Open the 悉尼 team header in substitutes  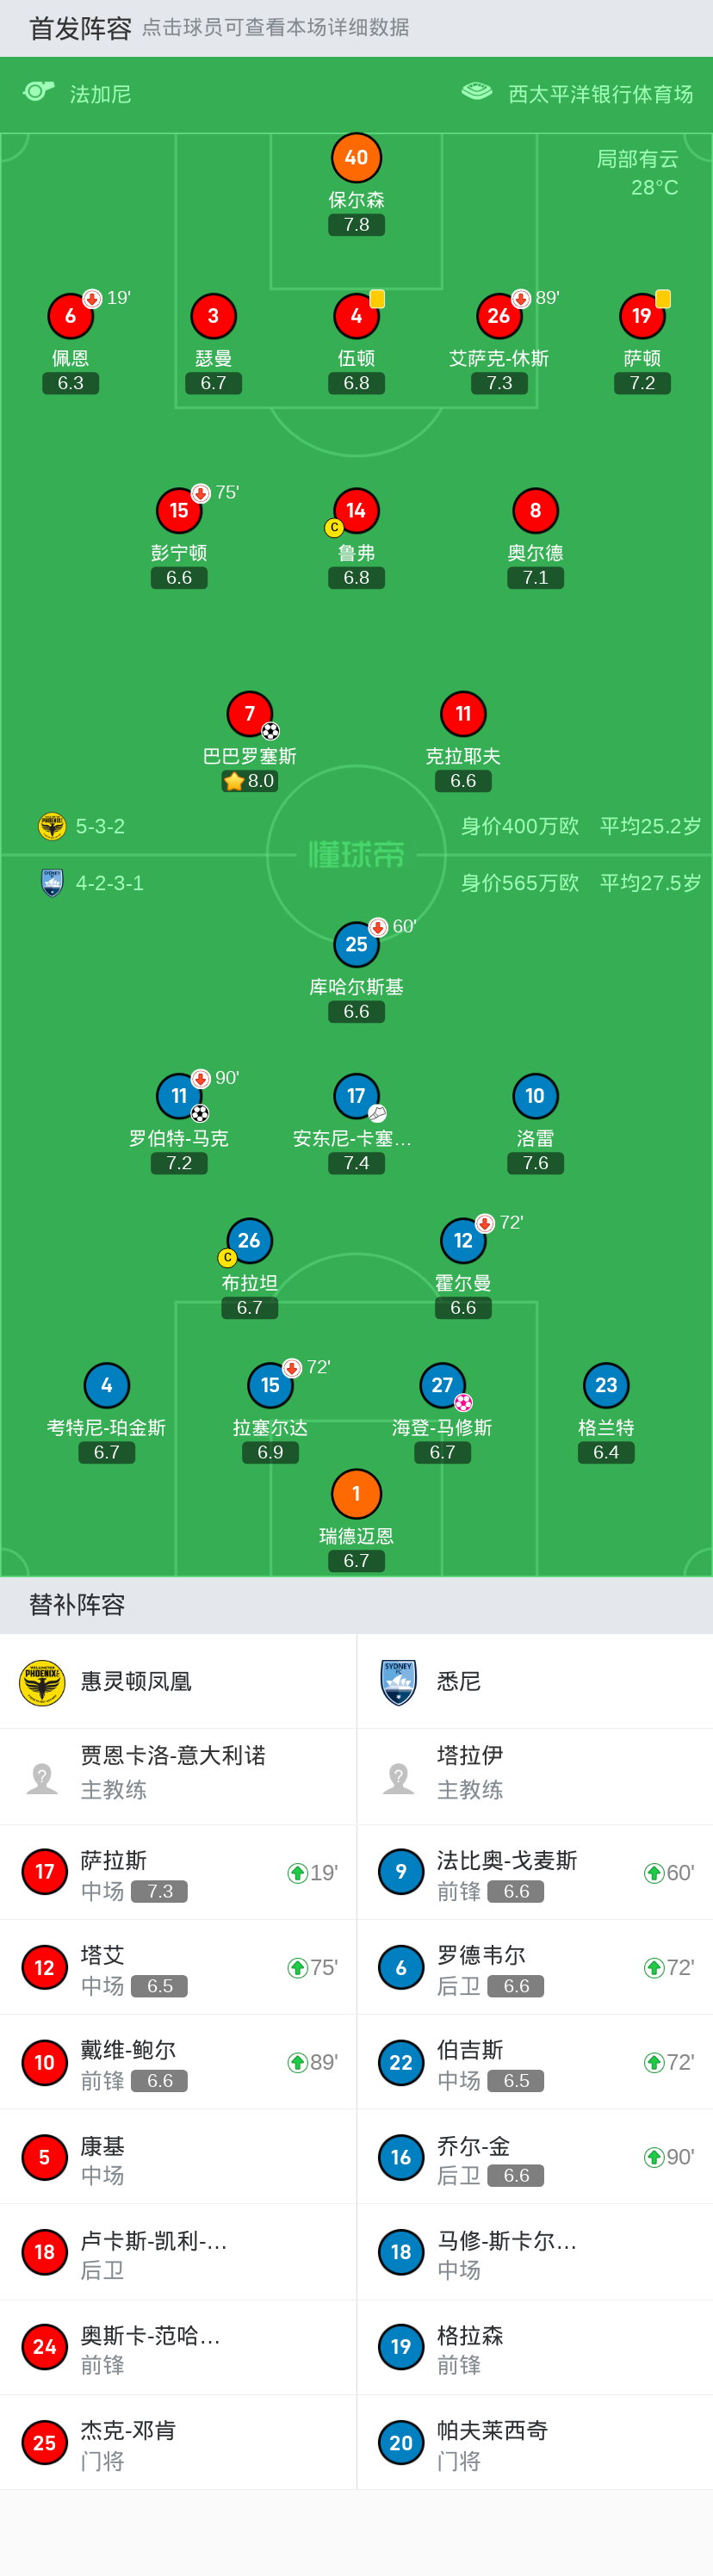tap(458, 1682)
